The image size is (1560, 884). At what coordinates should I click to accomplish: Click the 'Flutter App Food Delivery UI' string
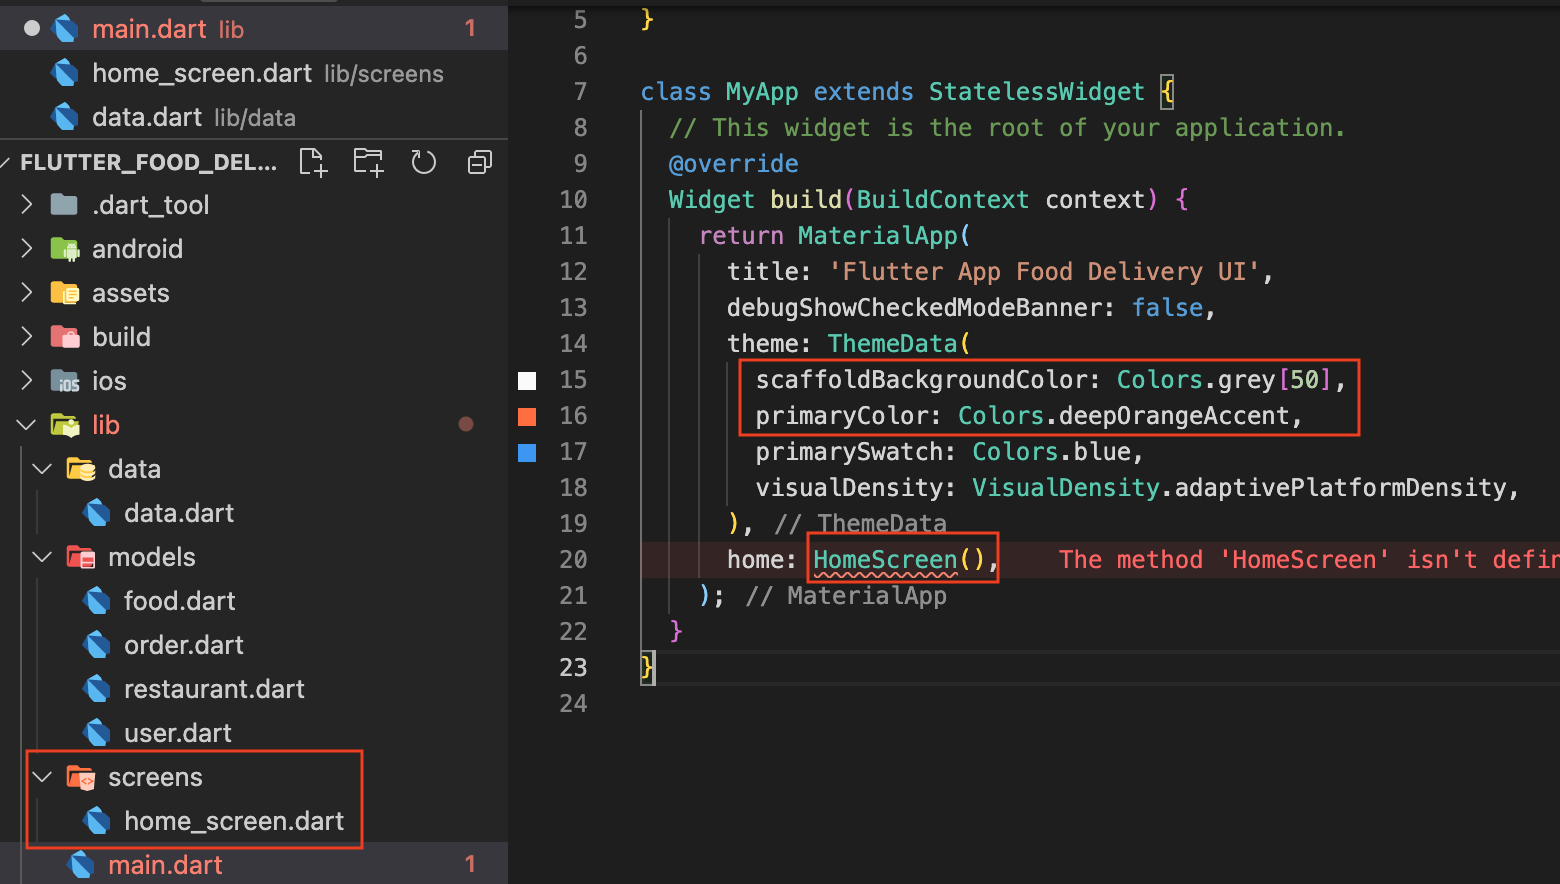[1044, 272]
